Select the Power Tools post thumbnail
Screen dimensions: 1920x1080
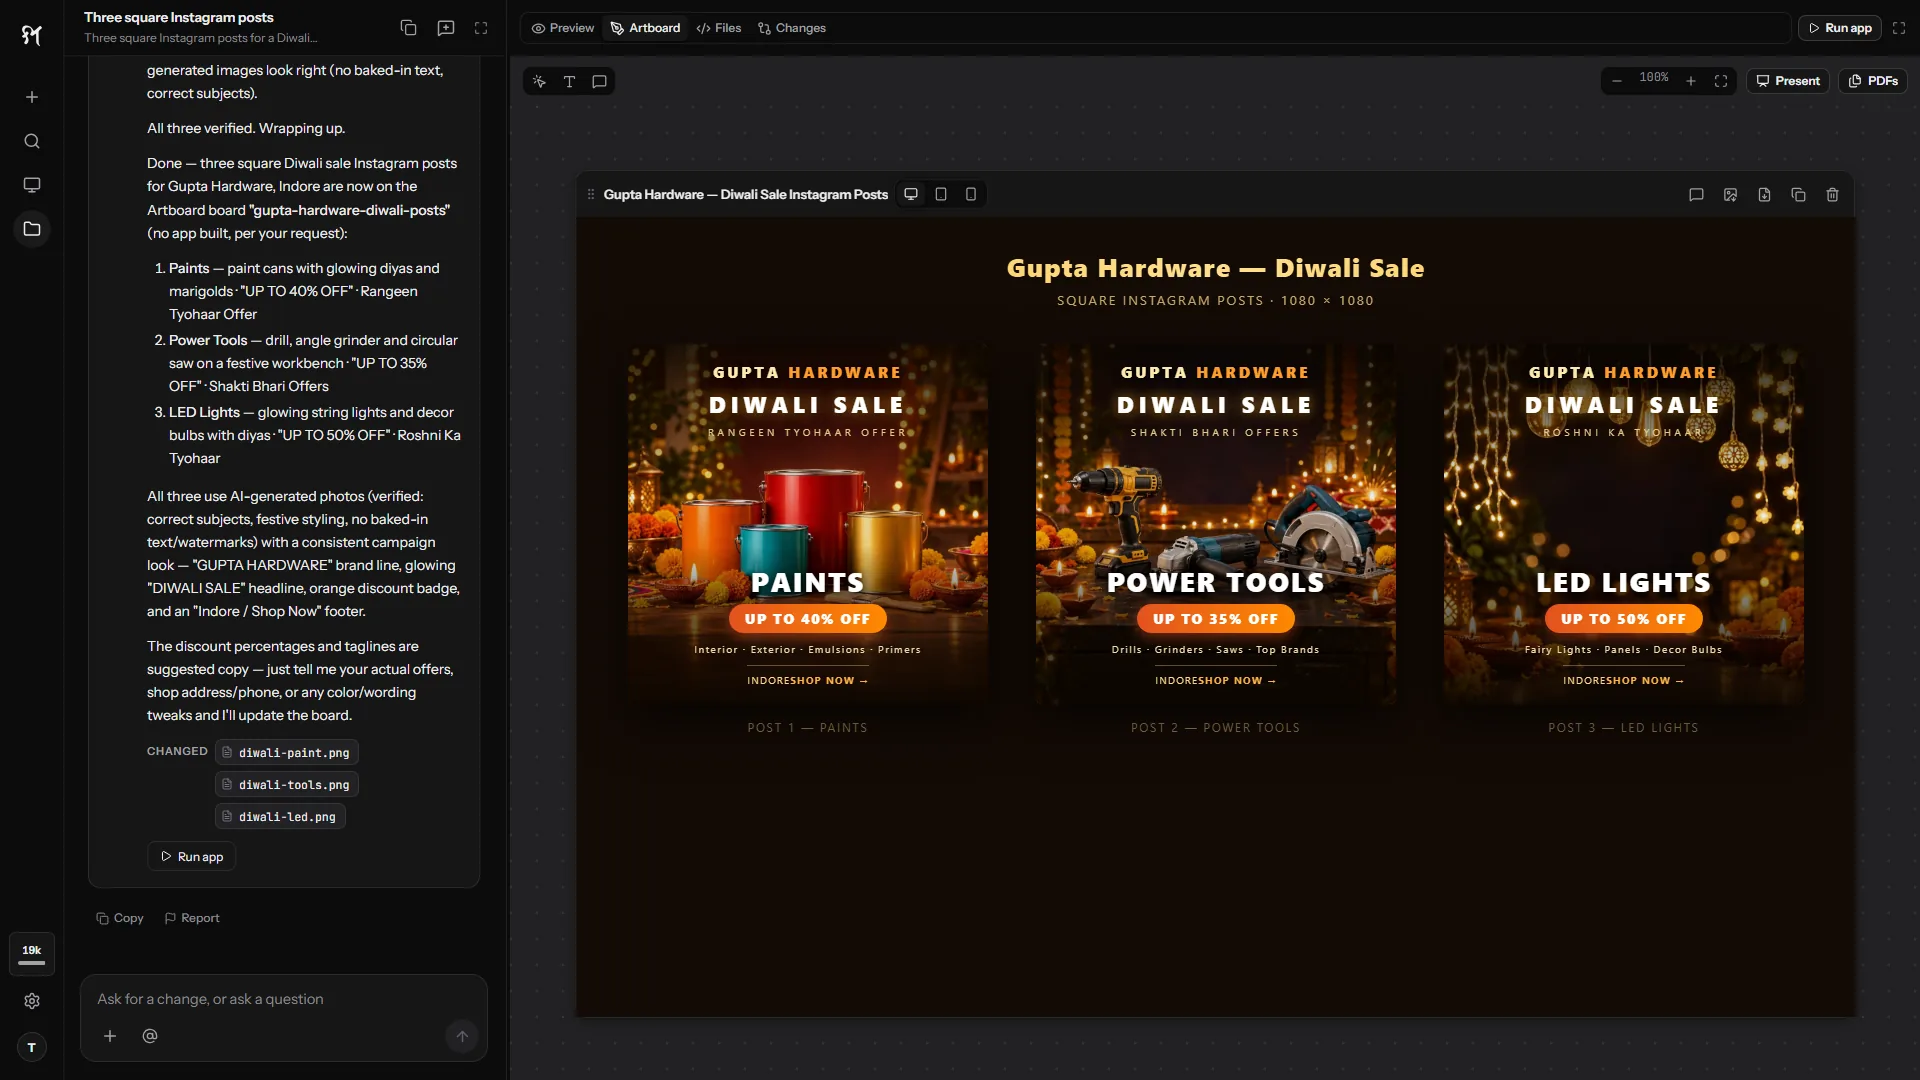[x=1216, y=525]
